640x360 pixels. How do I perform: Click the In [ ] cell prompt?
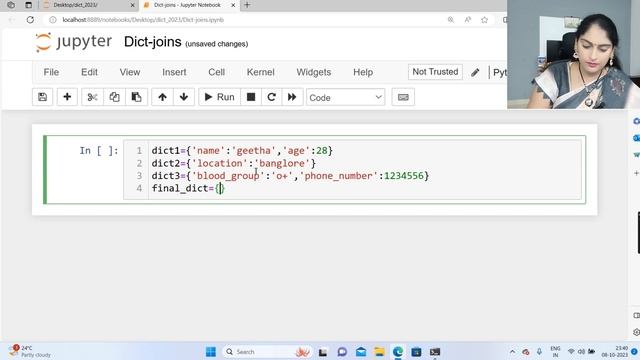99,151
